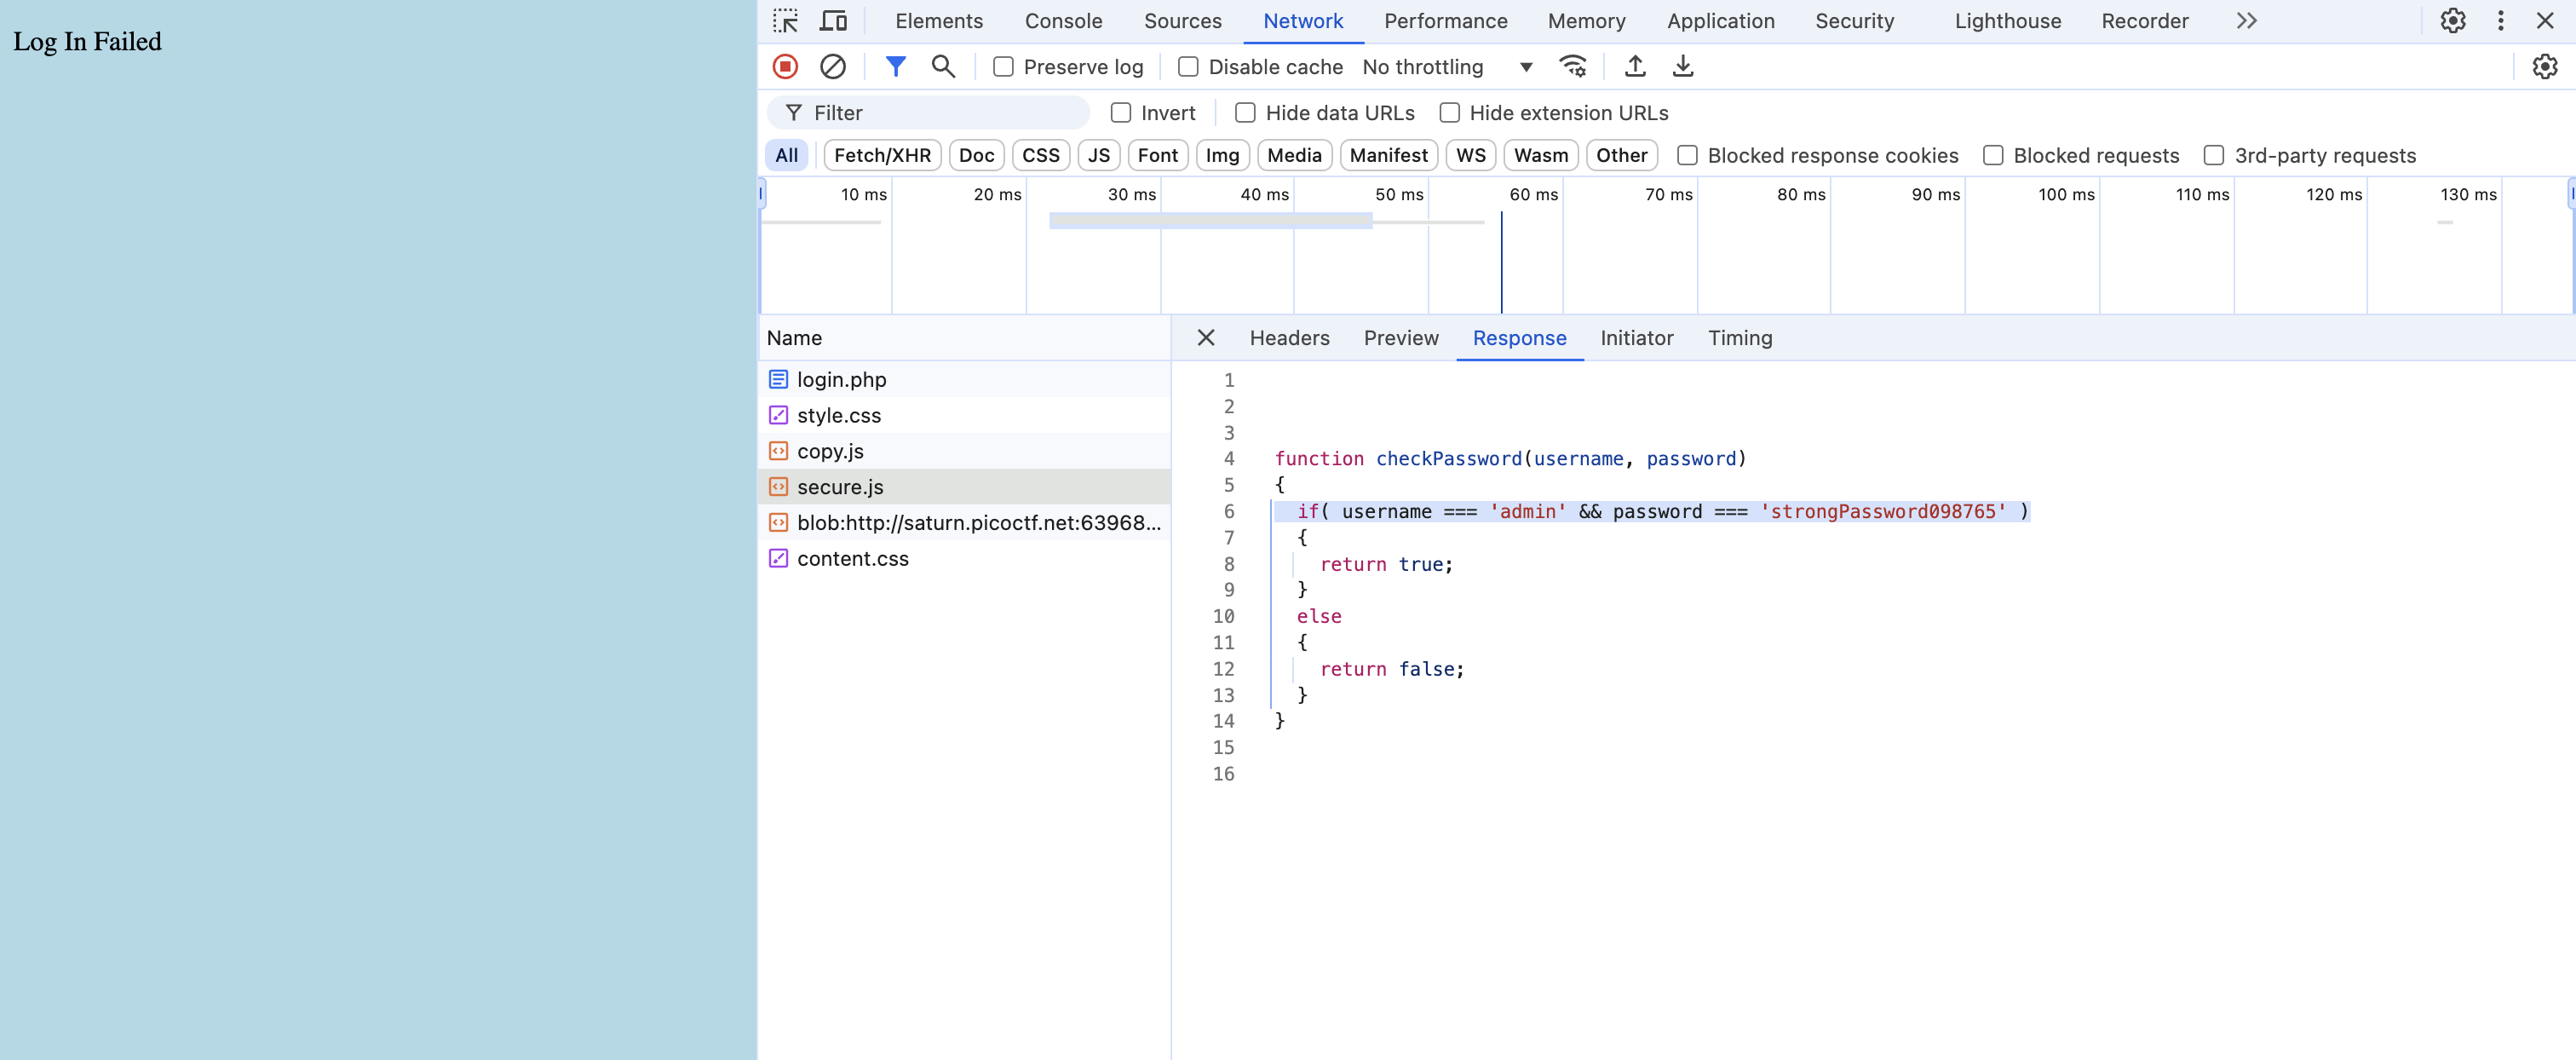Screen dimensions: 2576x1060
Task: Open the Sources tab
Action: coord(1182,21)
